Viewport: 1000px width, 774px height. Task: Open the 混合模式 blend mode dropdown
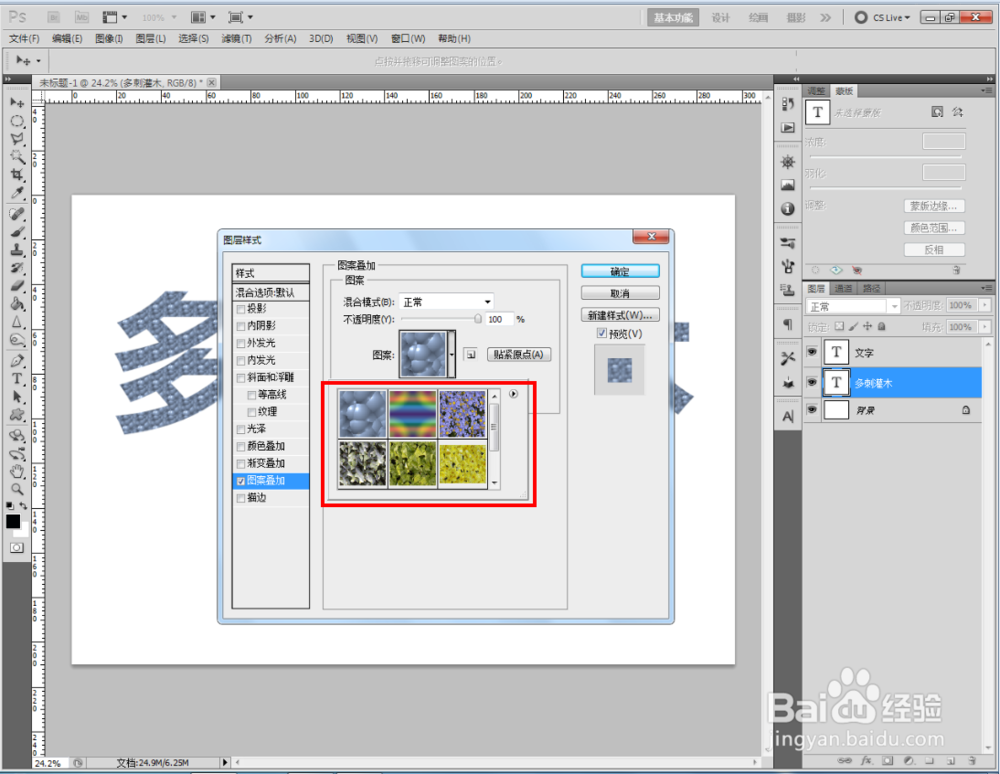click(x=446, y=302)
